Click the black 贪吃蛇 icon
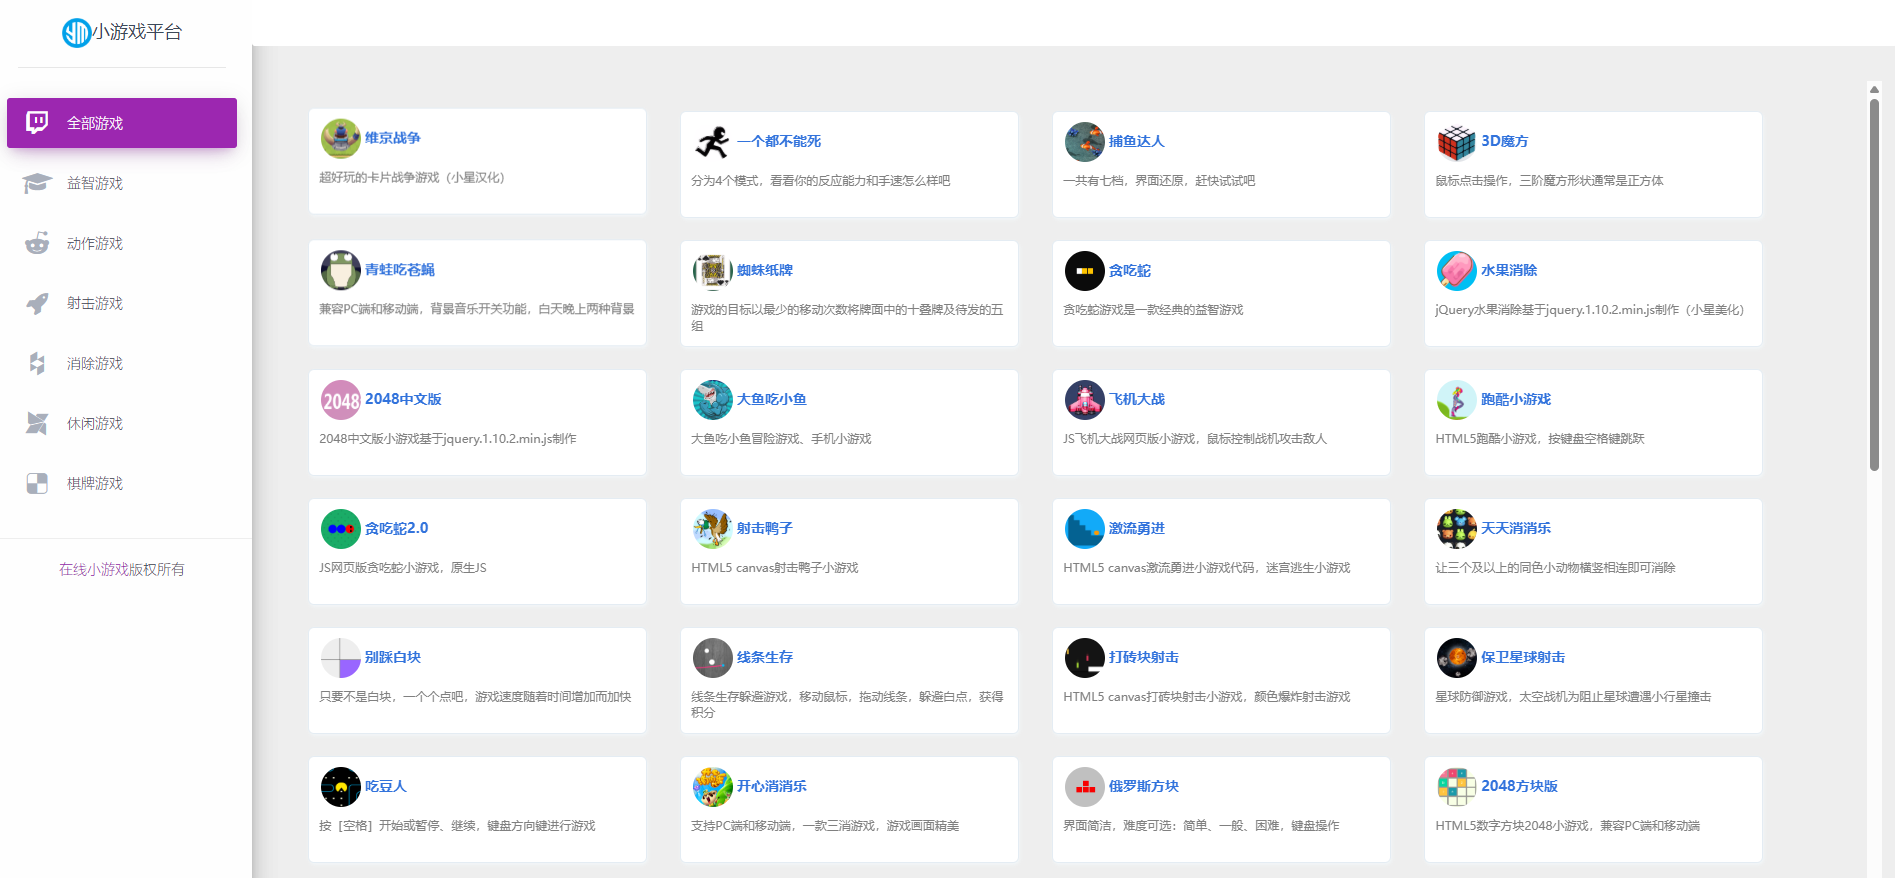 (x=1085, y=271)
